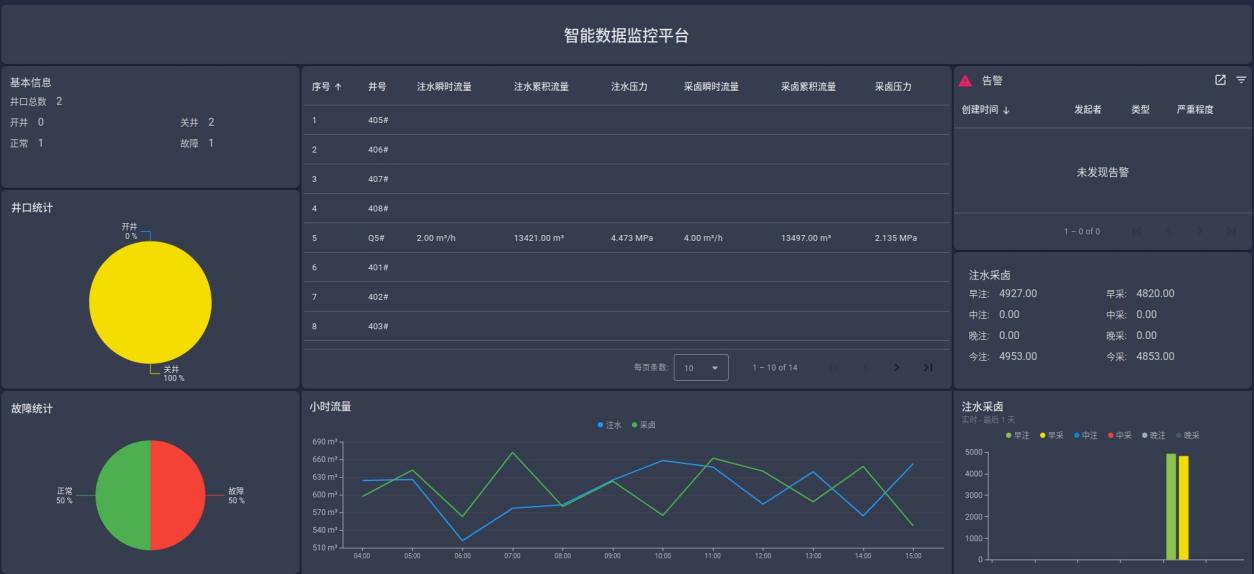Image resolution: width=1254 pixels, height=574 pixels.
Task: Click the 2.00 m³/h instant flow cell
Action: 436,238
